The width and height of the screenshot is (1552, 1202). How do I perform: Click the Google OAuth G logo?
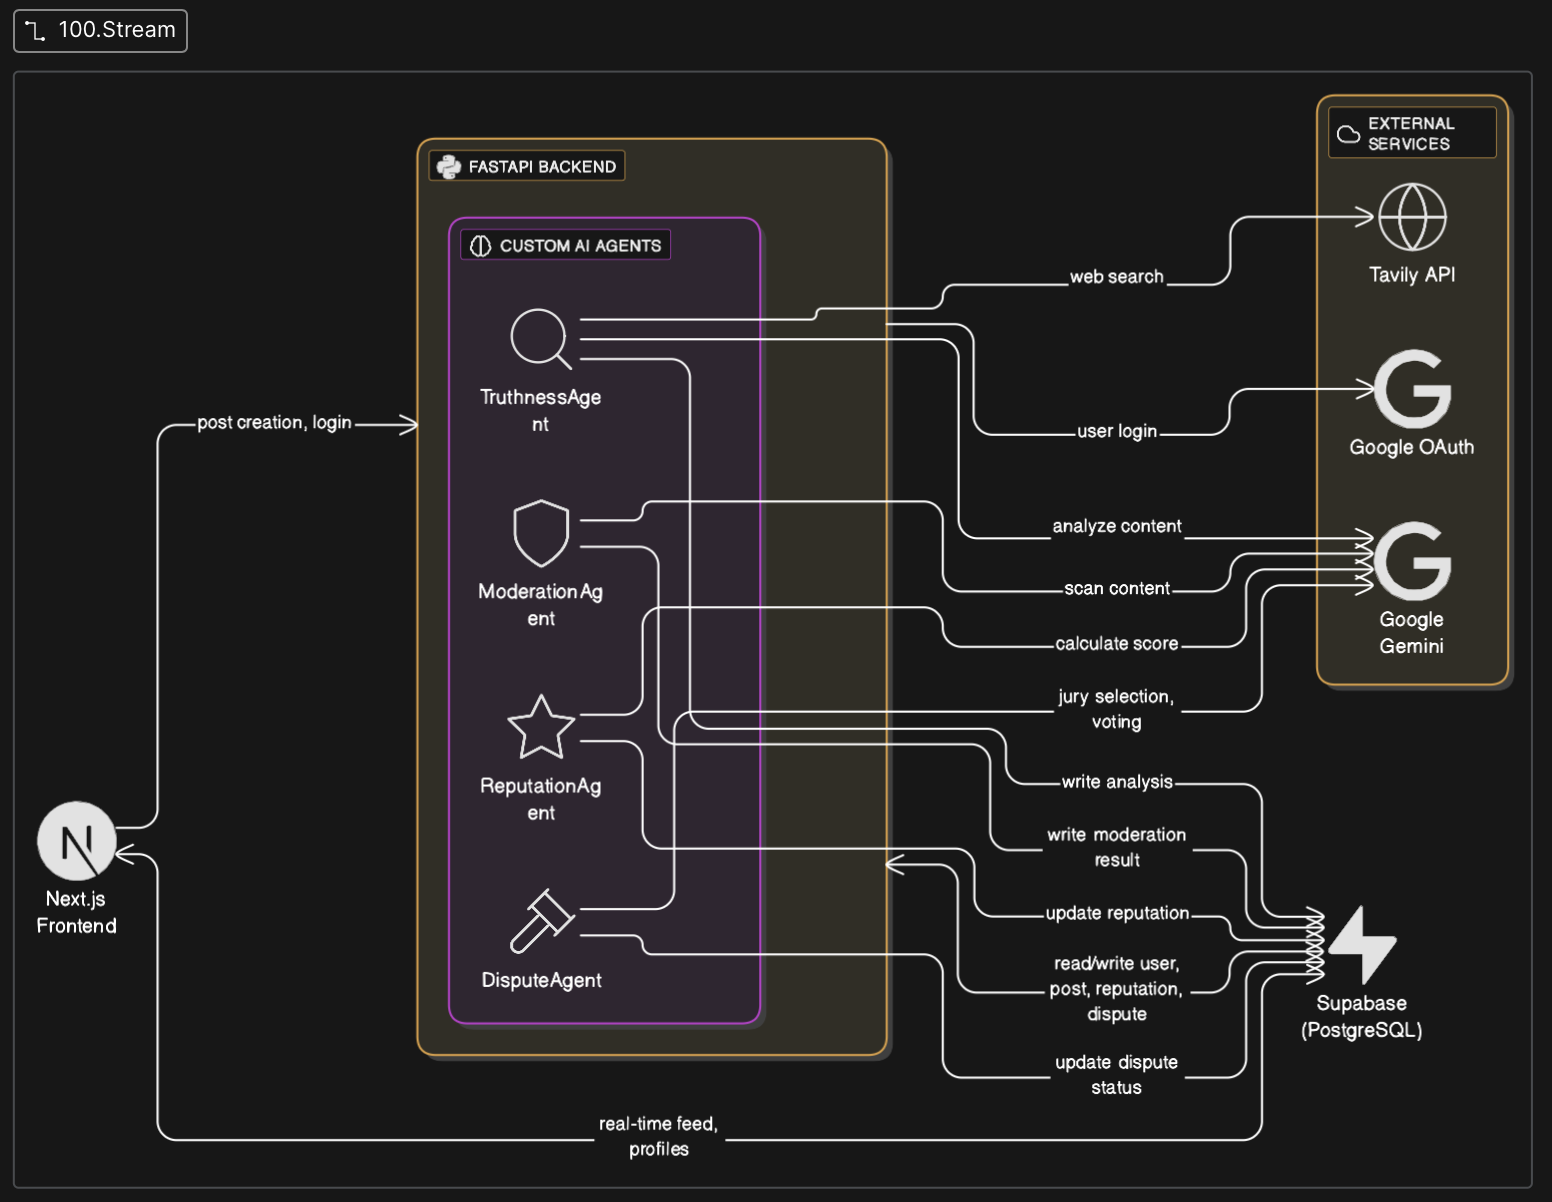pos(1412,389)
